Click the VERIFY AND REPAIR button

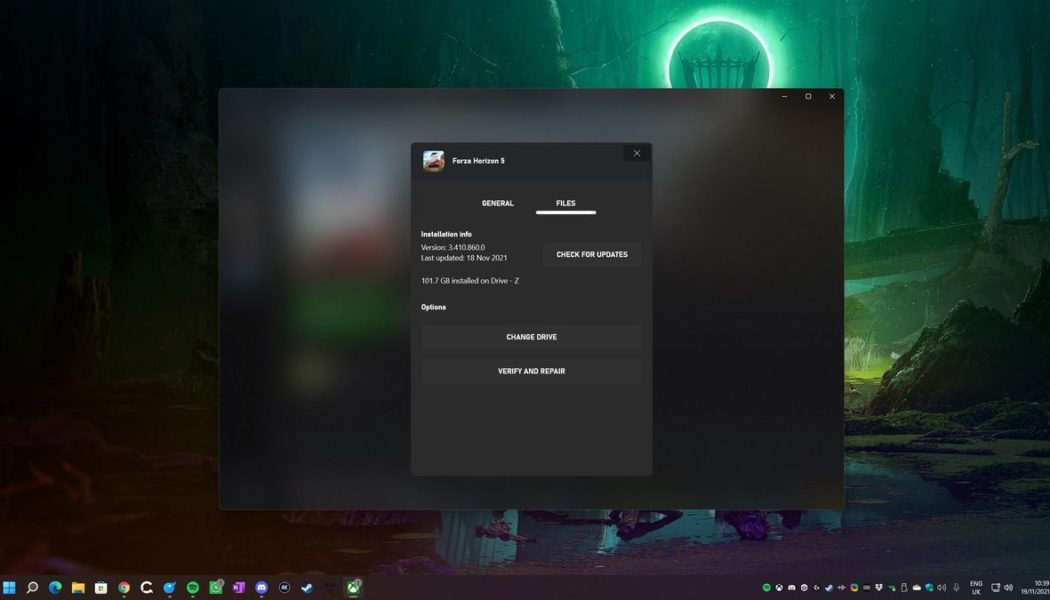[x=531, y=371]
